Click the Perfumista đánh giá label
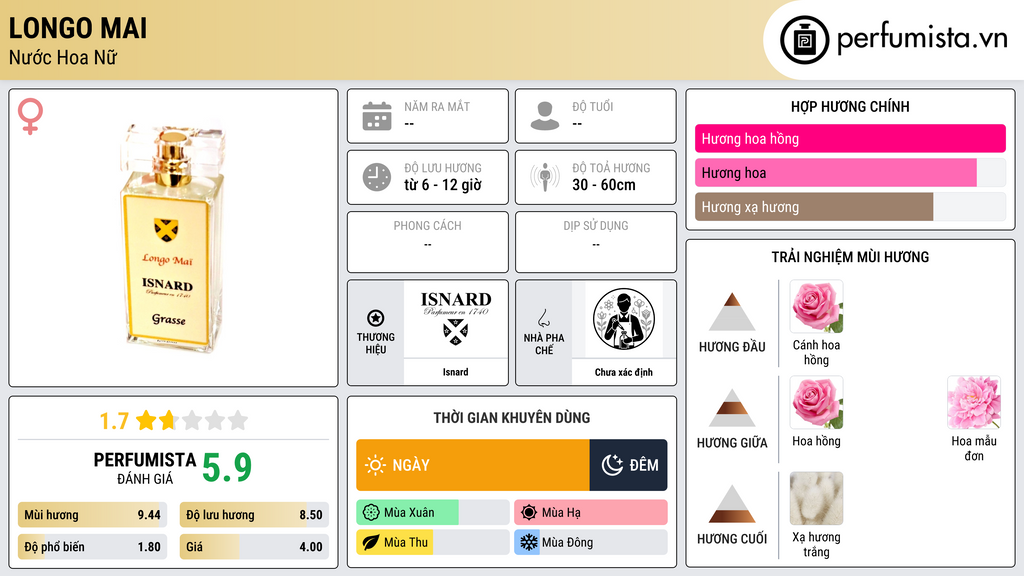The height and width of the screenshot is (576, 1024). [145, 468]
